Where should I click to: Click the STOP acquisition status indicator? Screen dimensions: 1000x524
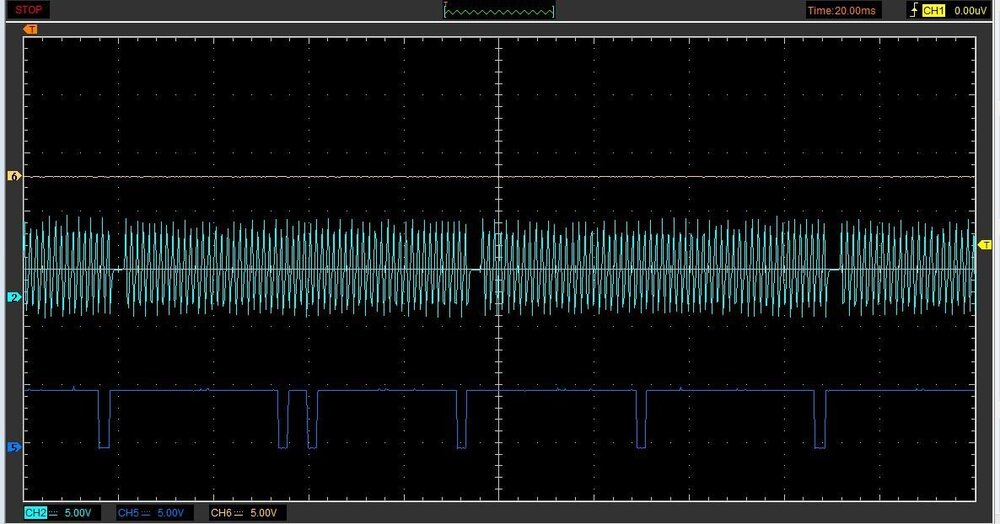[x=28, y=10]
